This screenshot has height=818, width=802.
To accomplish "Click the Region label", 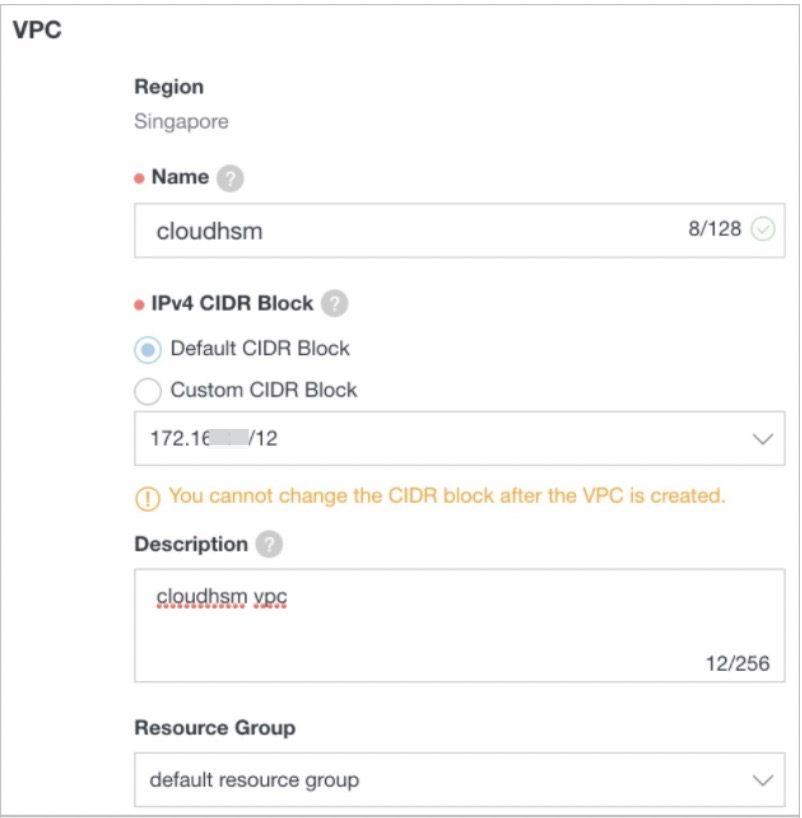I will pos(169,87).
